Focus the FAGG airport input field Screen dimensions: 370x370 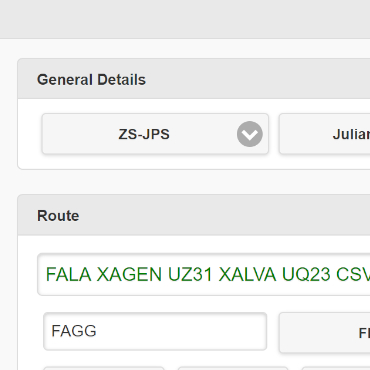click(155, 331)
